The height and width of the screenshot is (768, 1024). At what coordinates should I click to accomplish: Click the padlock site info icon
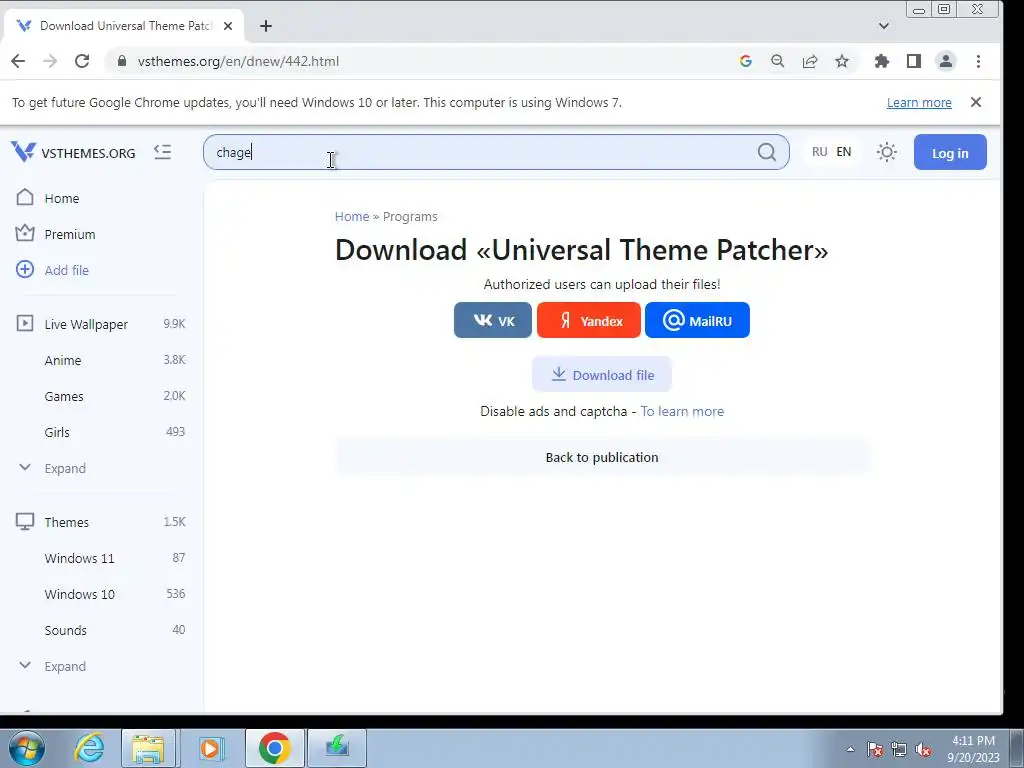(121, 61)
